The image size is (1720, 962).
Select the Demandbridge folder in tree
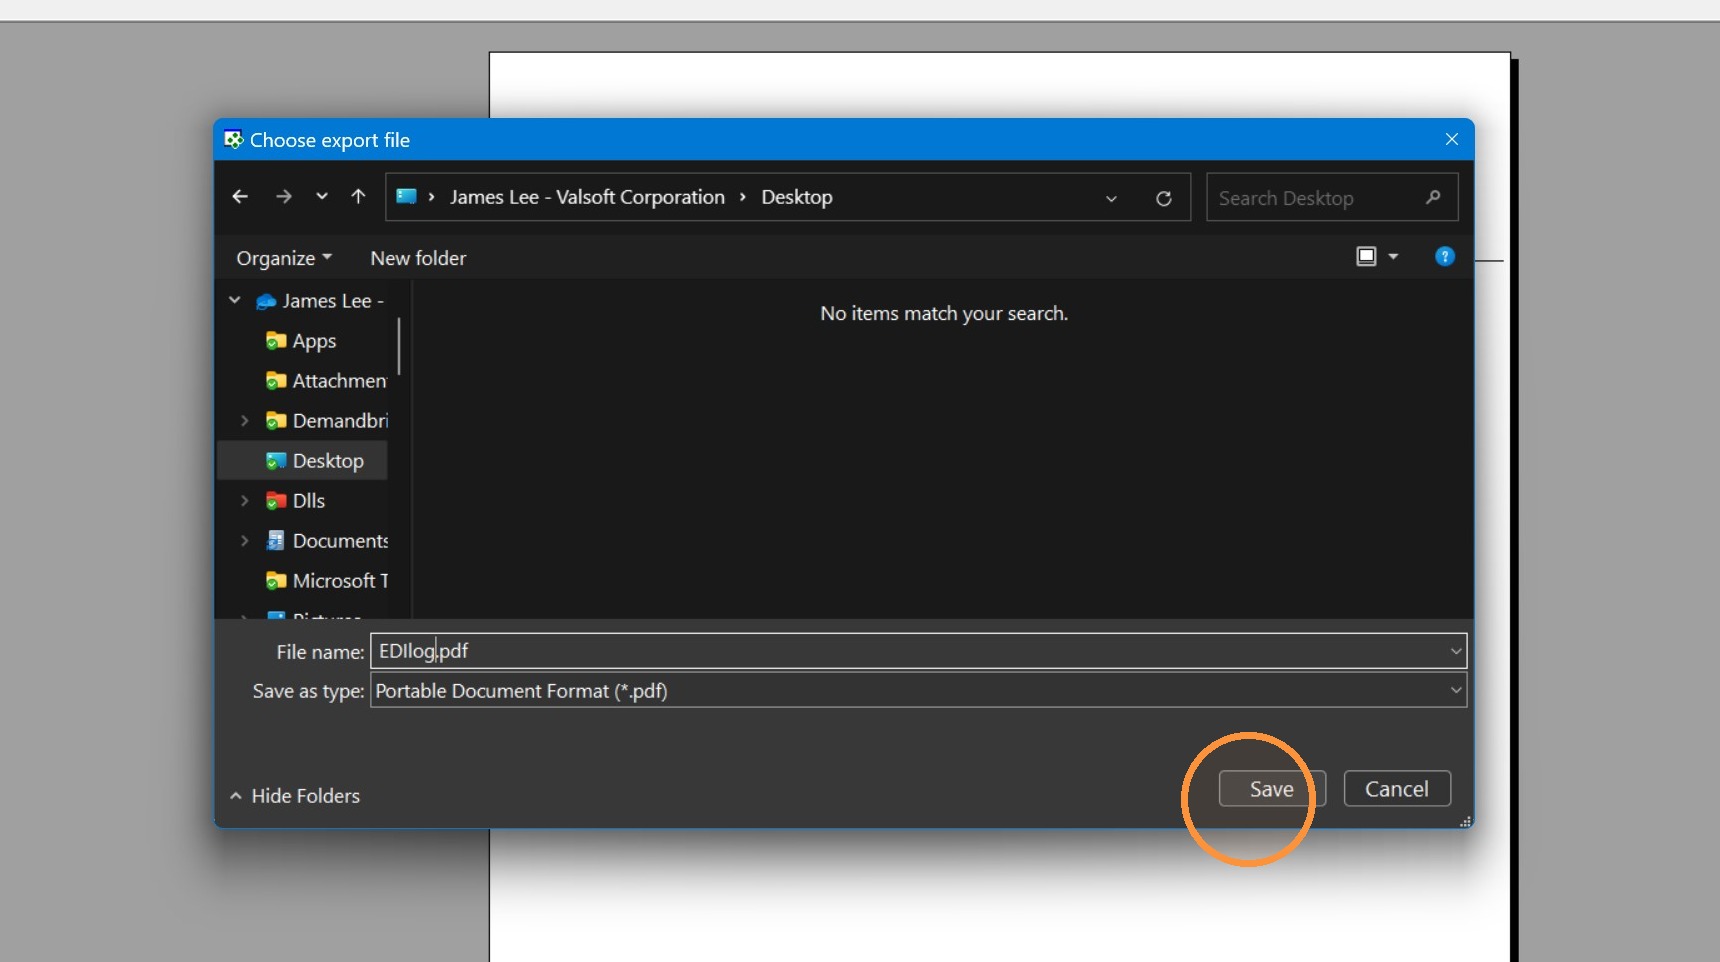pyautogui.click(x=326, y=421)
